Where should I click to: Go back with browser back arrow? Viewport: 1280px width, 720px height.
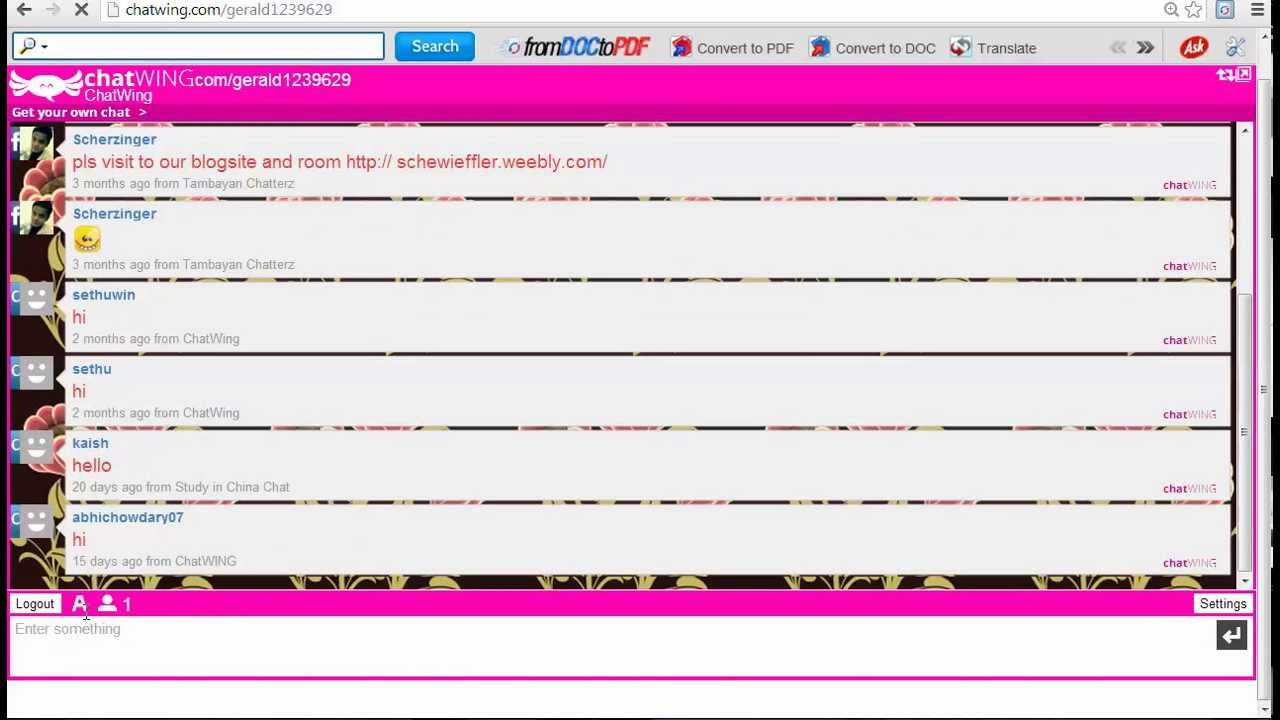(24, 10)
